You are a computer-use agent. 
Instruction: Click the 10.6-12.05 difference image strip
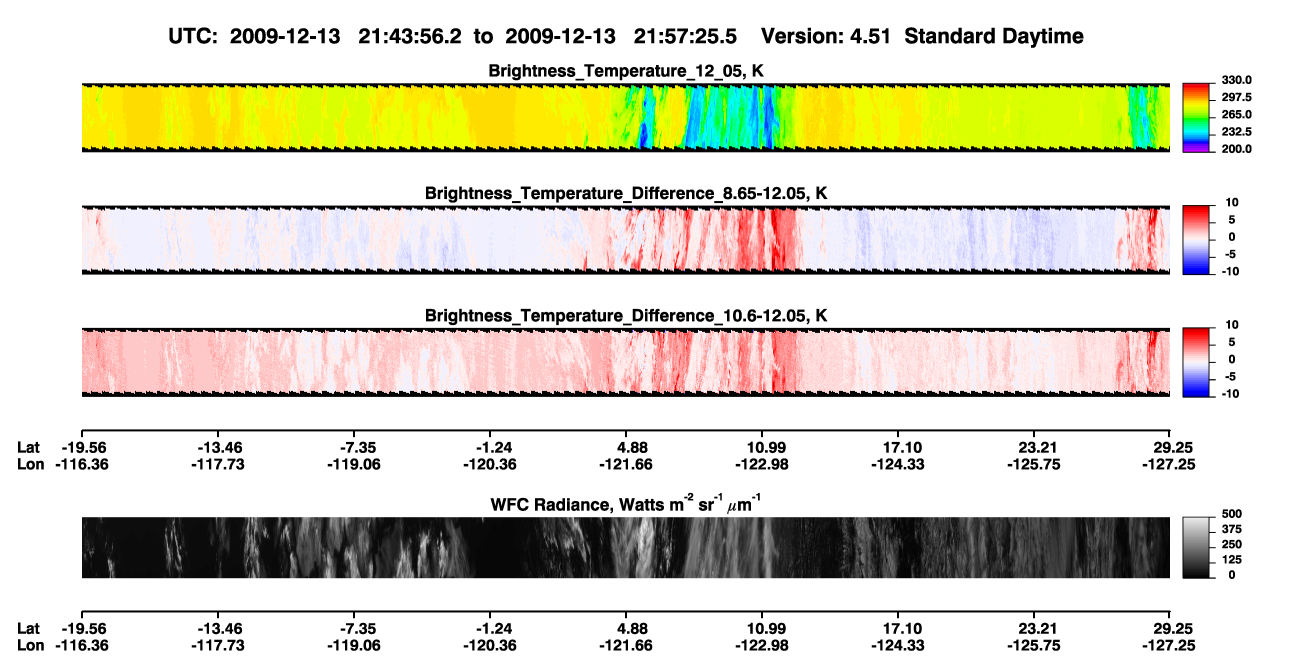pos(625,361)
